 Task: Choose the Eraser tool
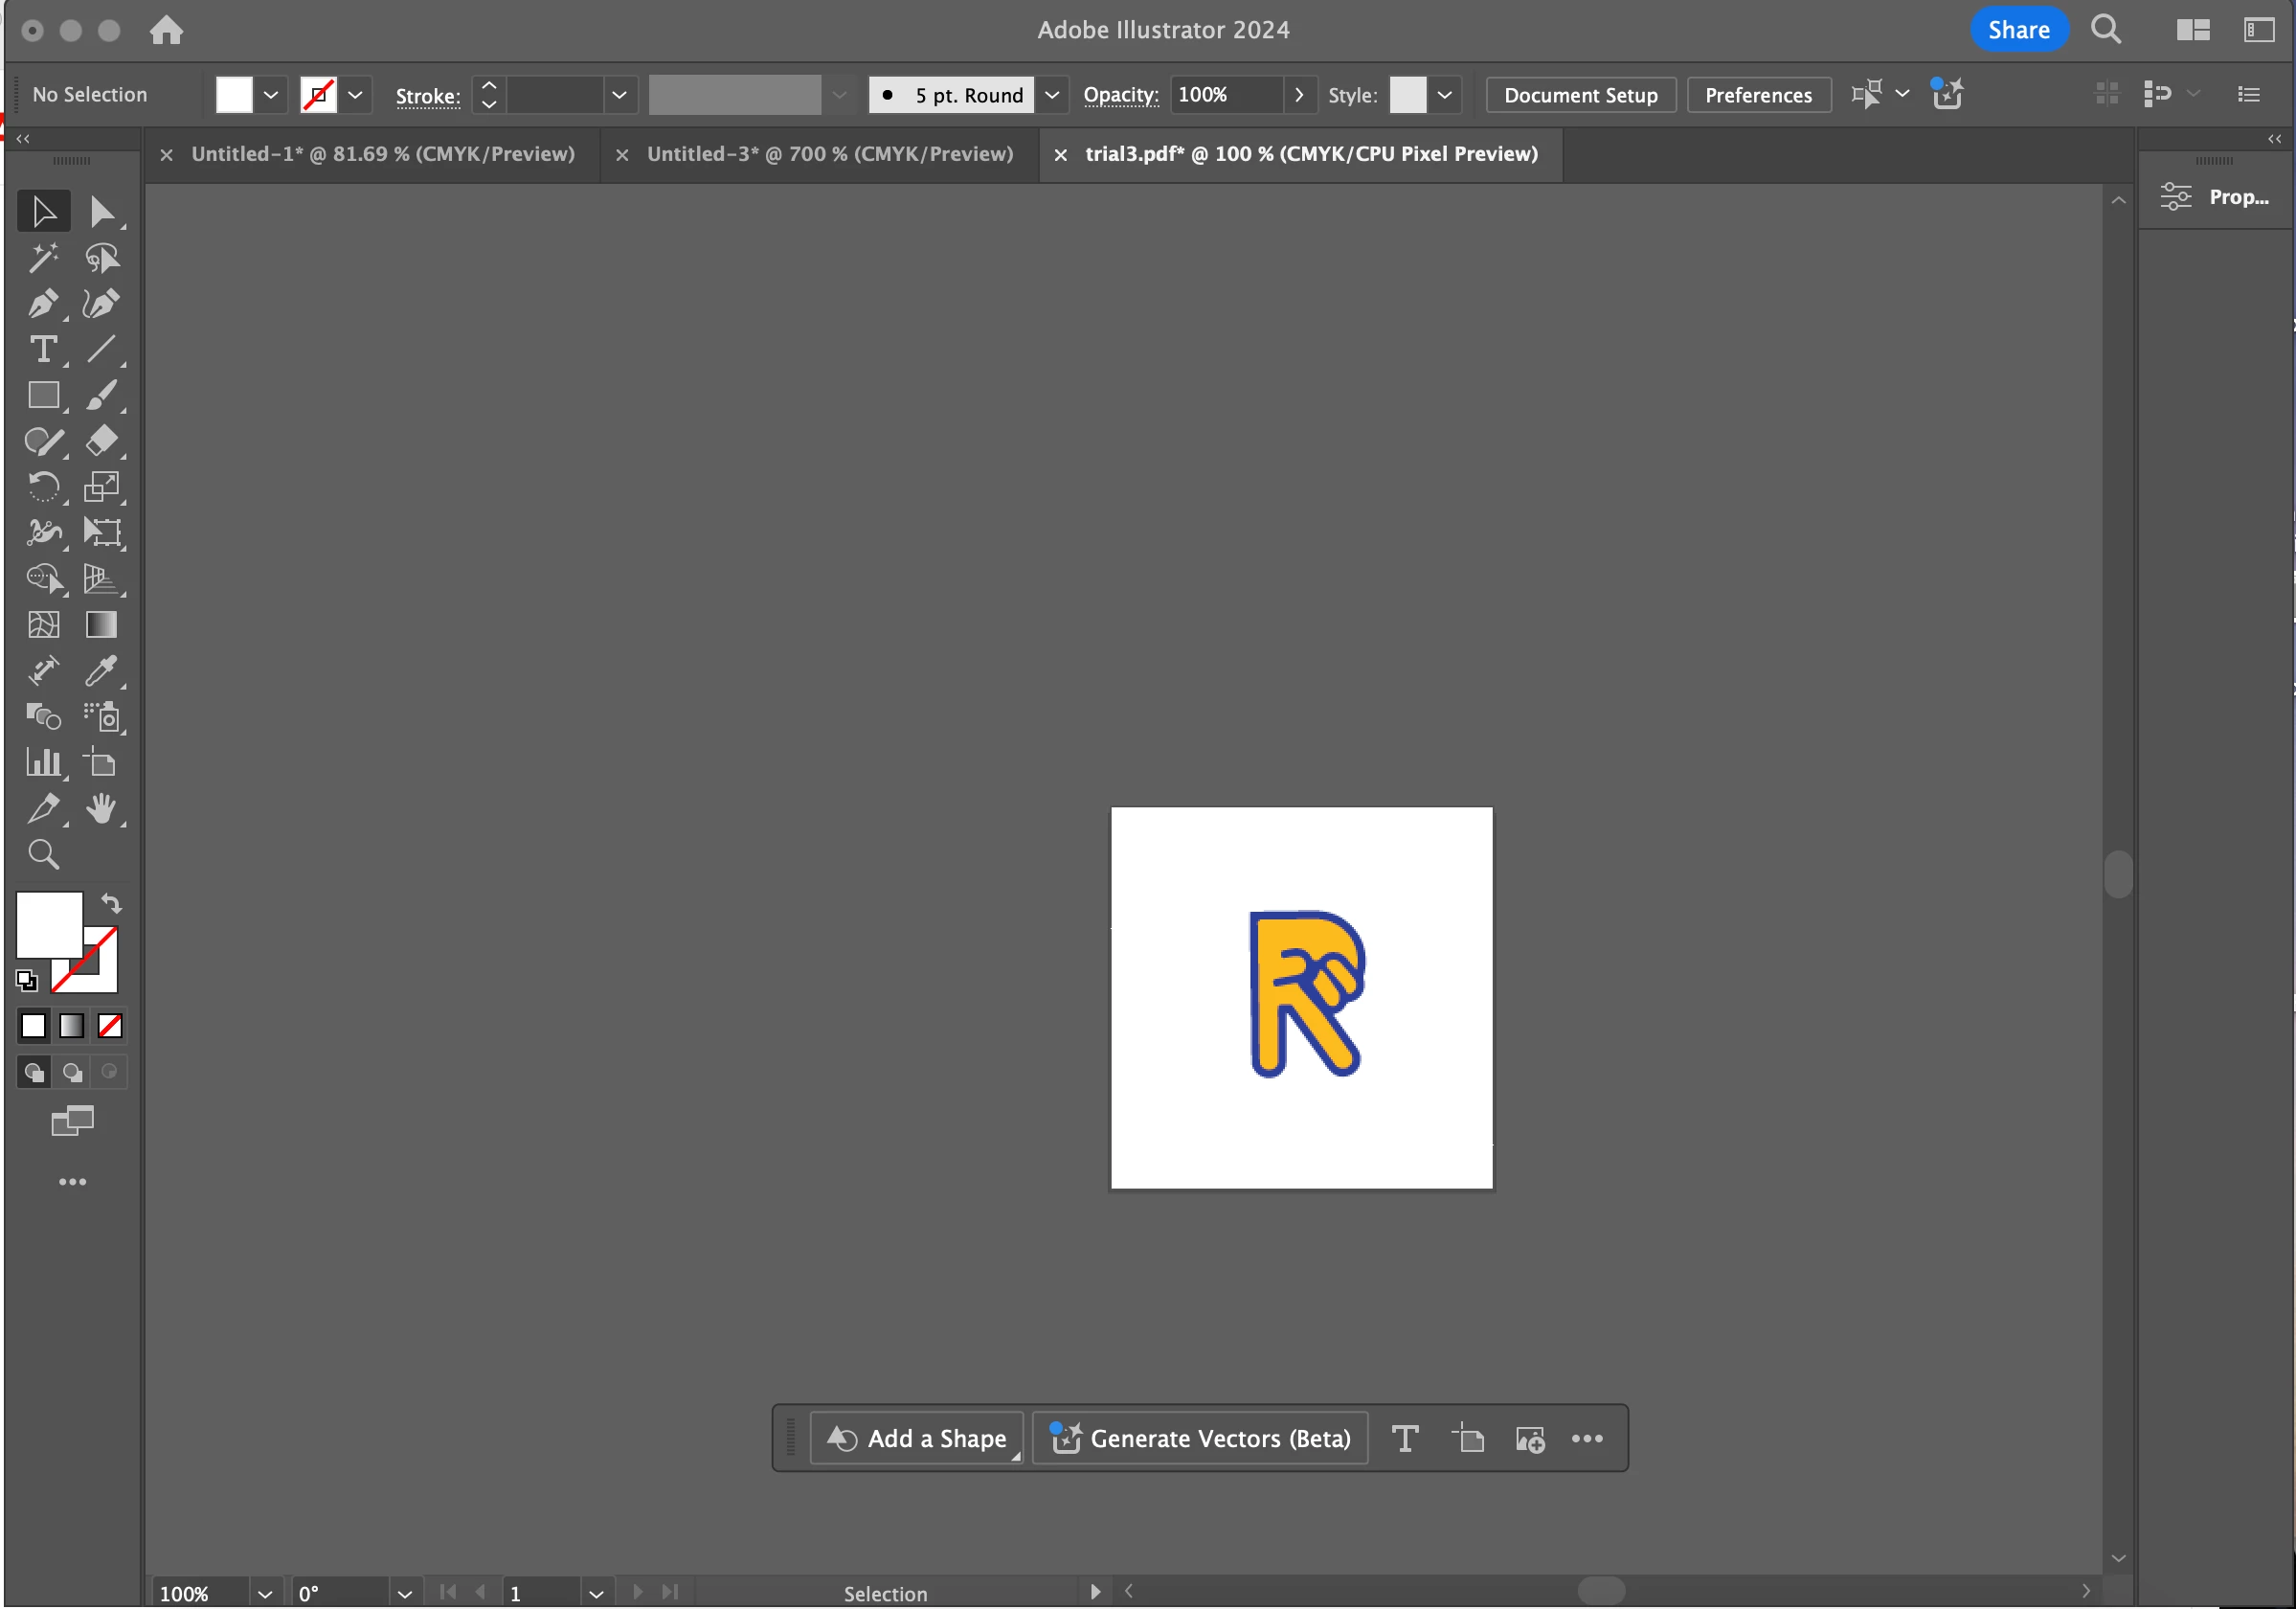[101, 441]
